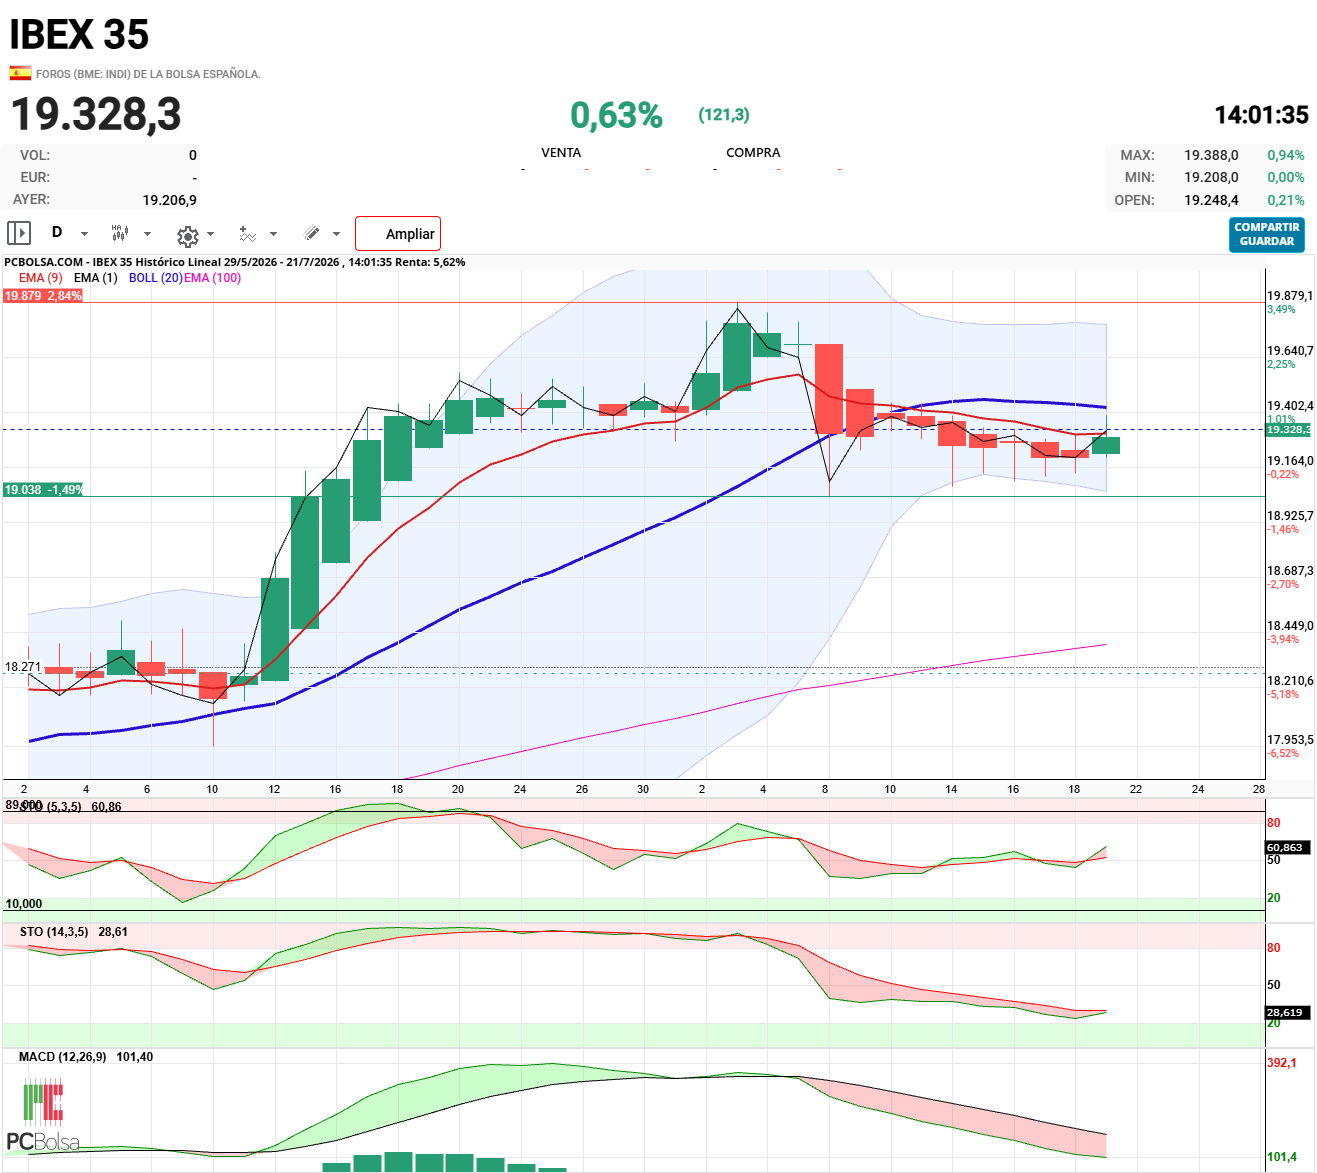Click the candlestick chart type icon
1317x1173 pixels.
[119, 233]
